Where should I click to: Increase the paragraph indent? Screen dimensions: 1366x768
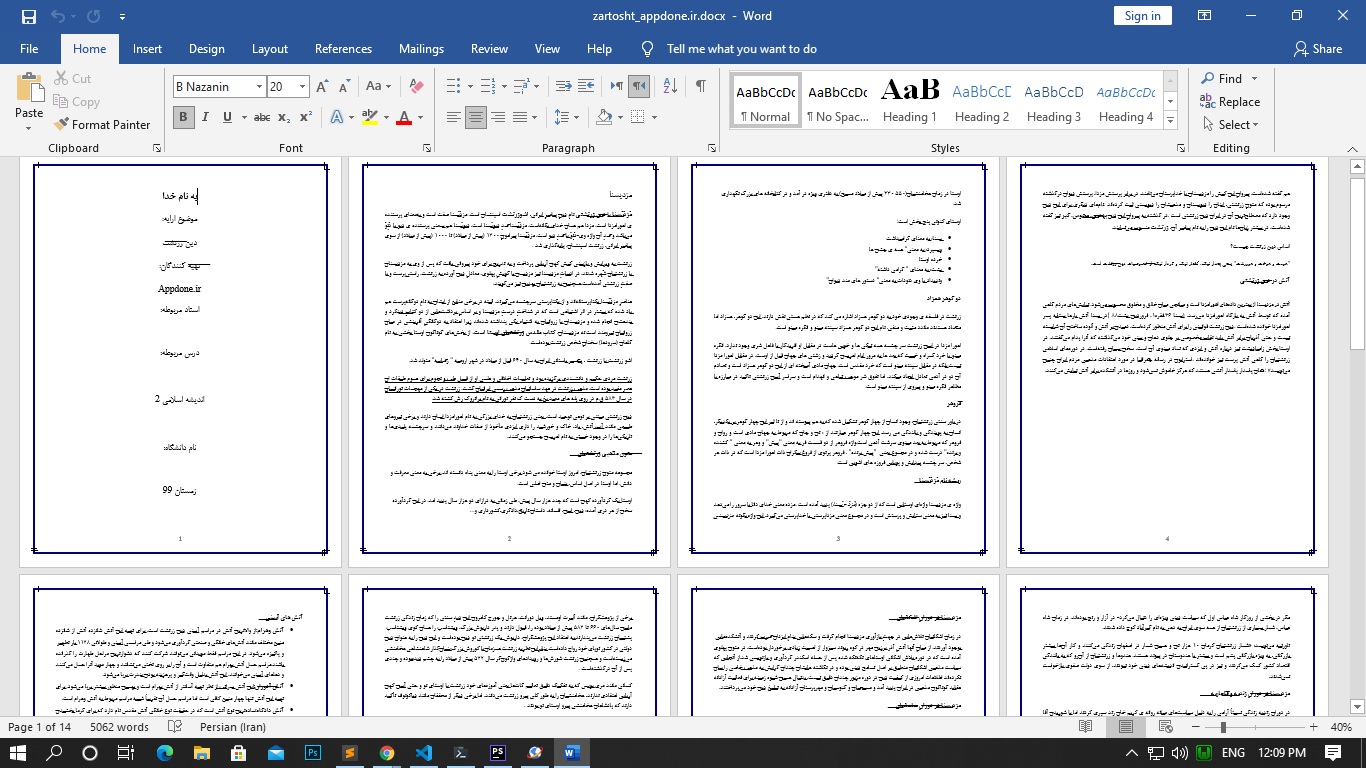(x=585, y=86)
